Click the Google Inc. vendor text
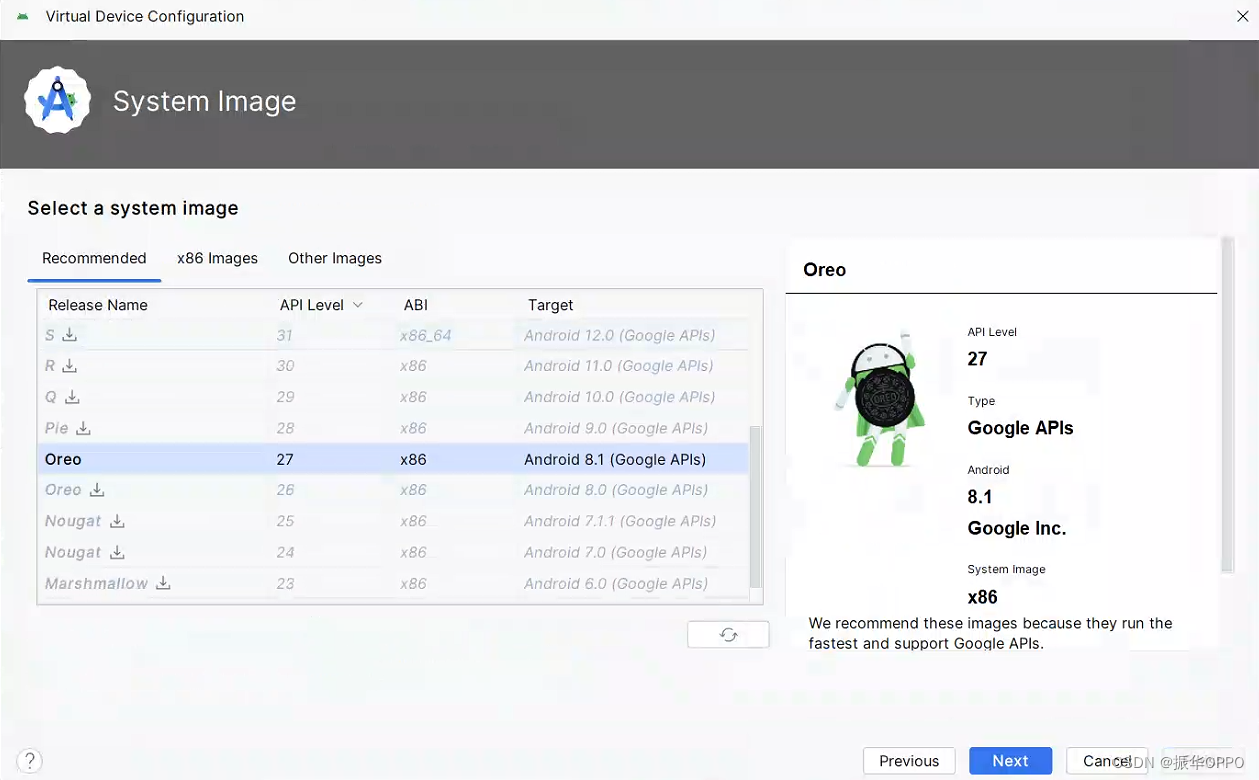The image size is (1259, 780). (1017, 528)
